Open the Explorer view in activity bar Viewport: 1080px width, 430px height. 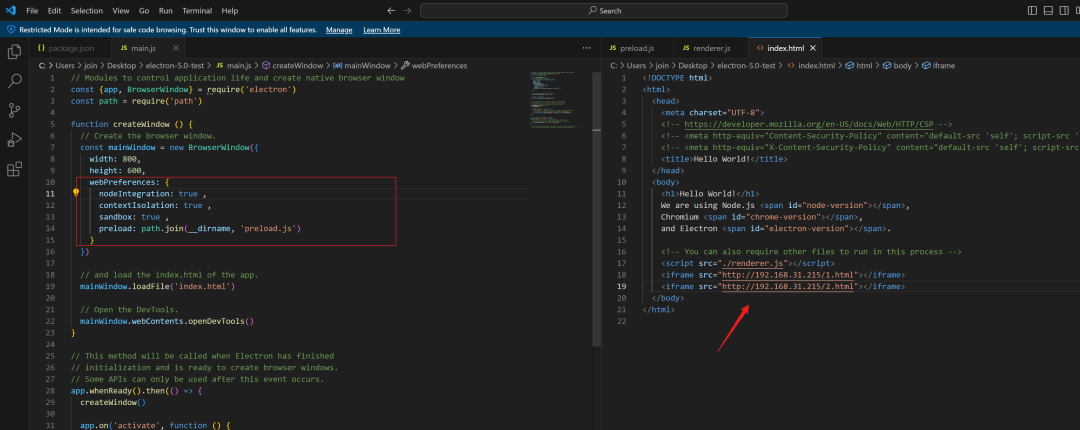pos(14,52)
